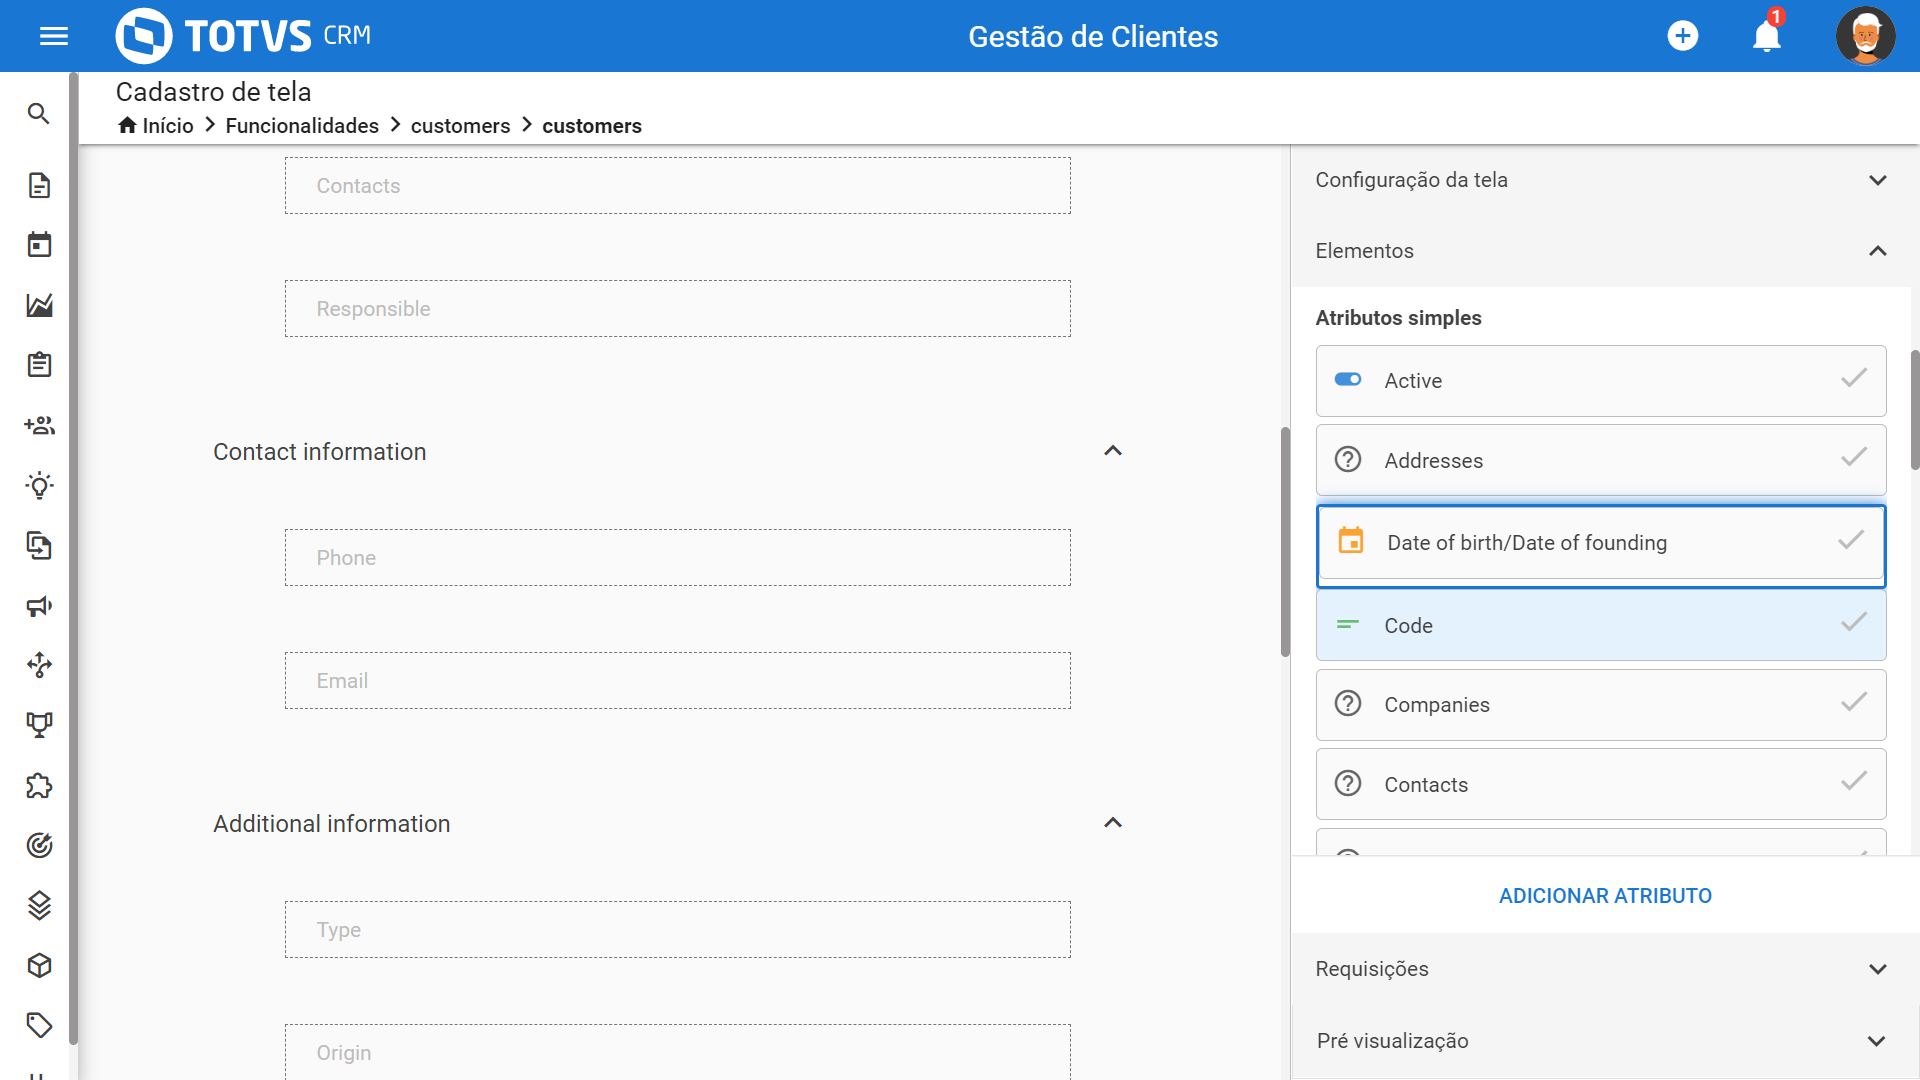Select the Date of birth/Date of founding attribute
The image size is (1920, 1080).
click(x=1526, y=543)
